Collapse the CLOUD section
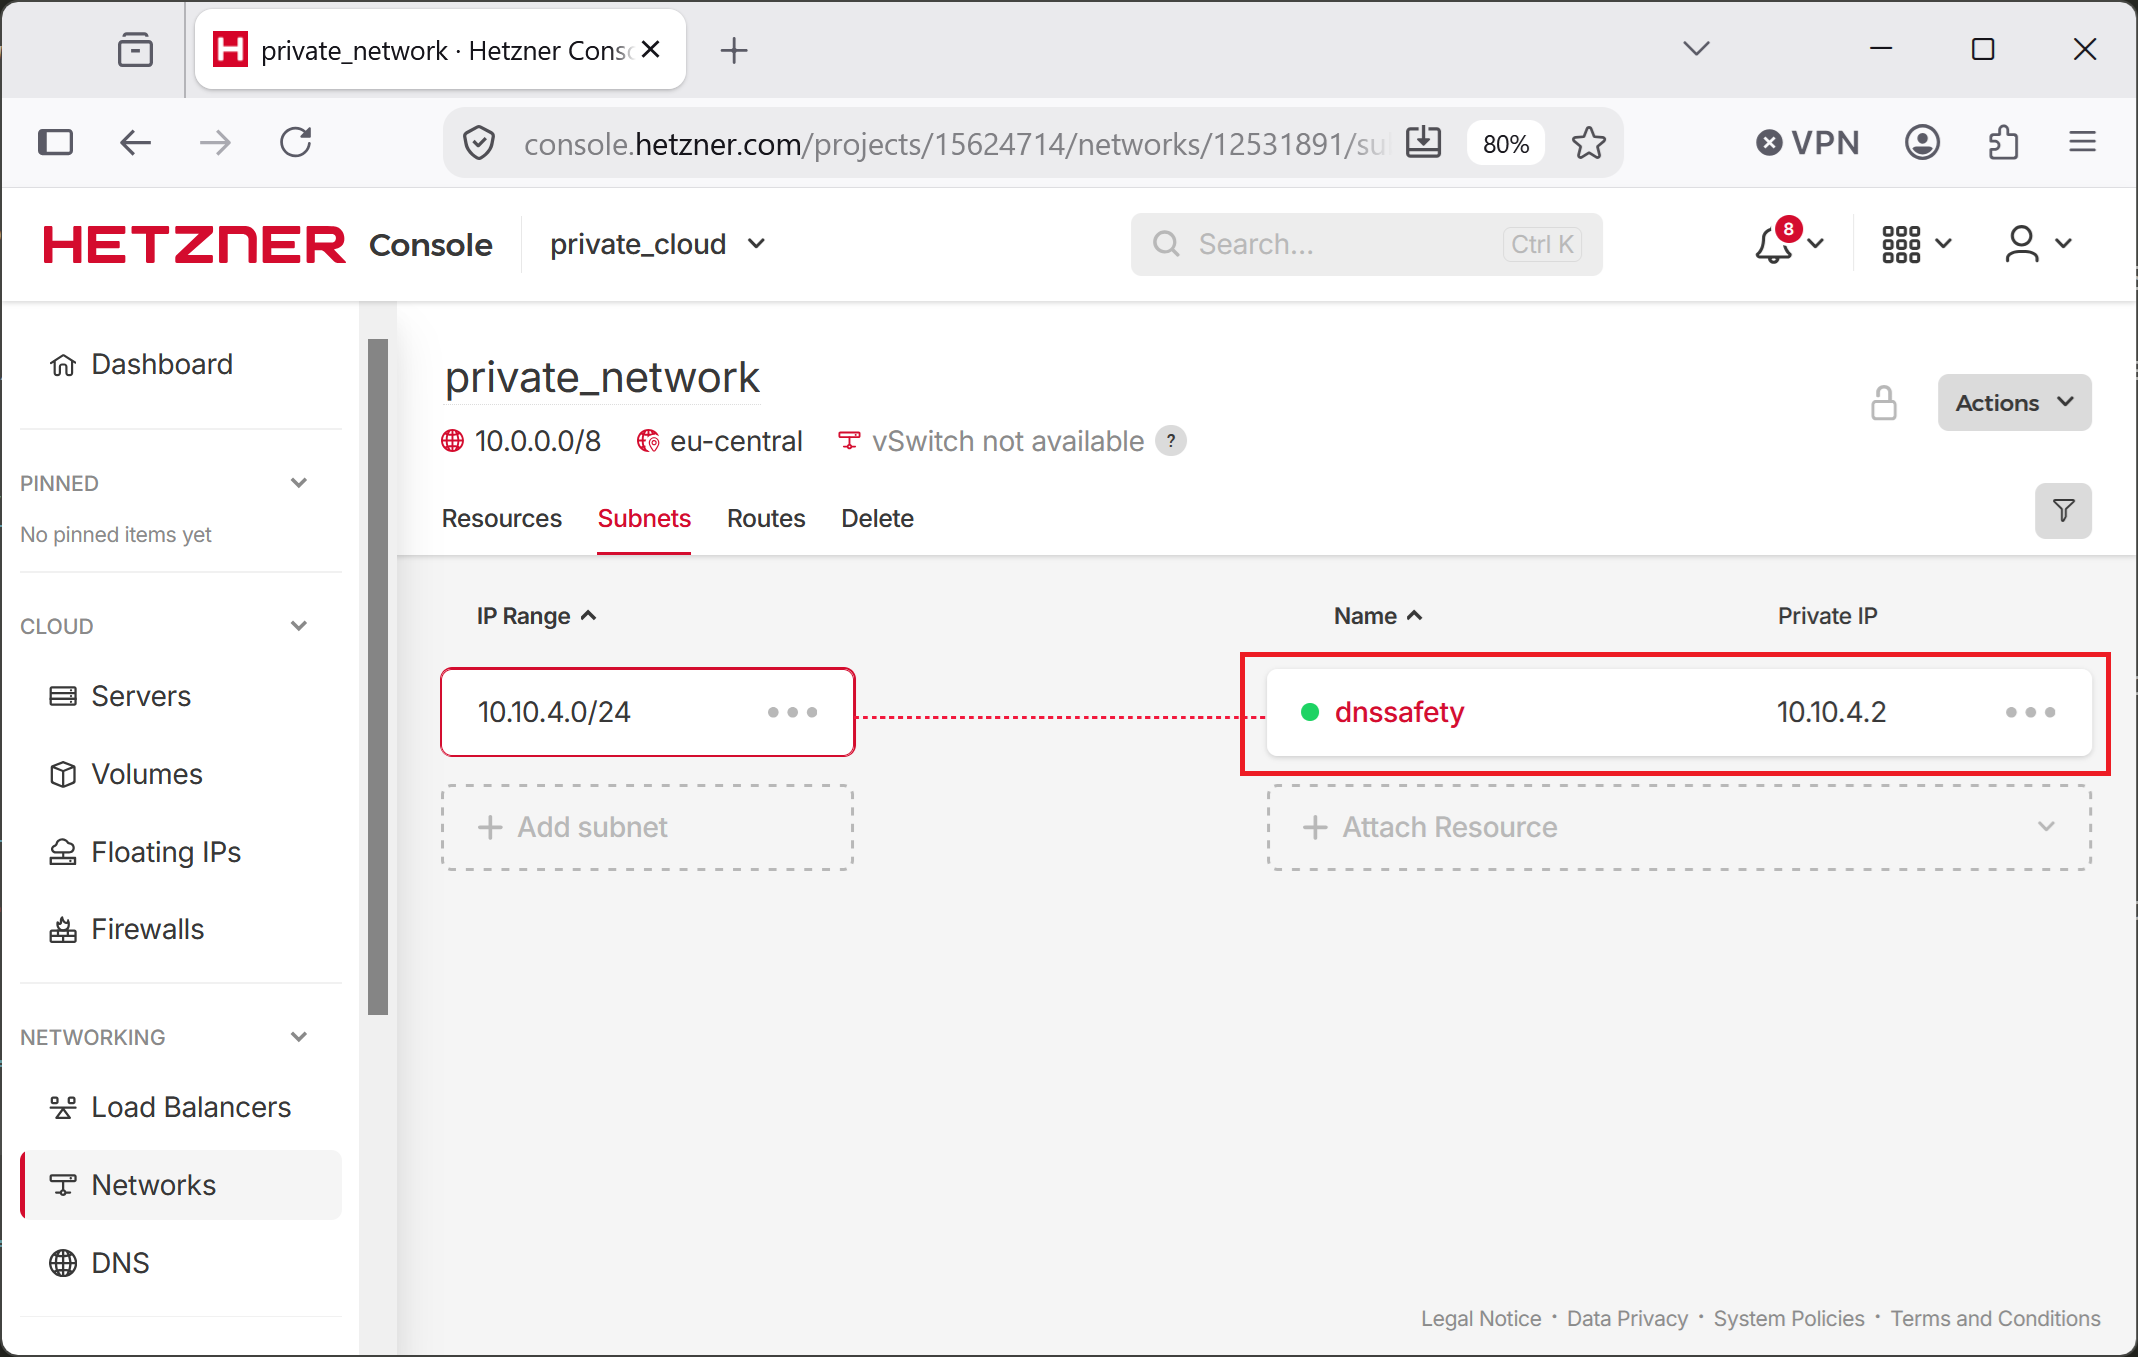Image resolution: width=2138 pixels, height=1357 pixels. click(x=298, y=626)
